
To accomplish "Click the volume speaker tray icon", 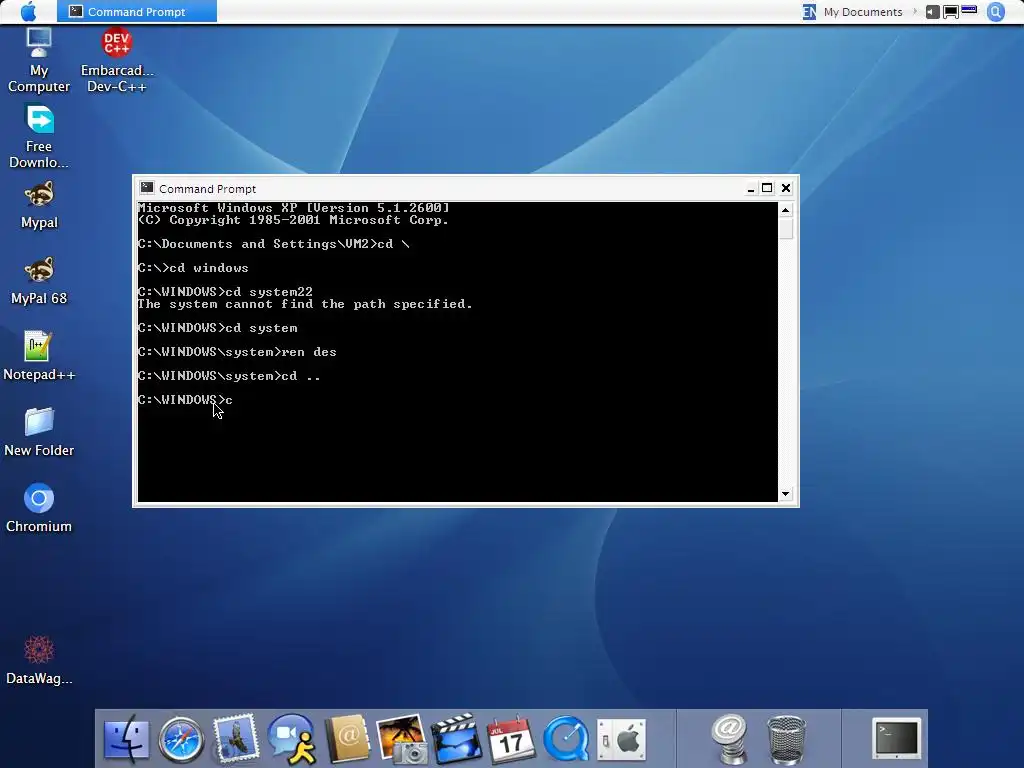I will [x=933, y=12].
